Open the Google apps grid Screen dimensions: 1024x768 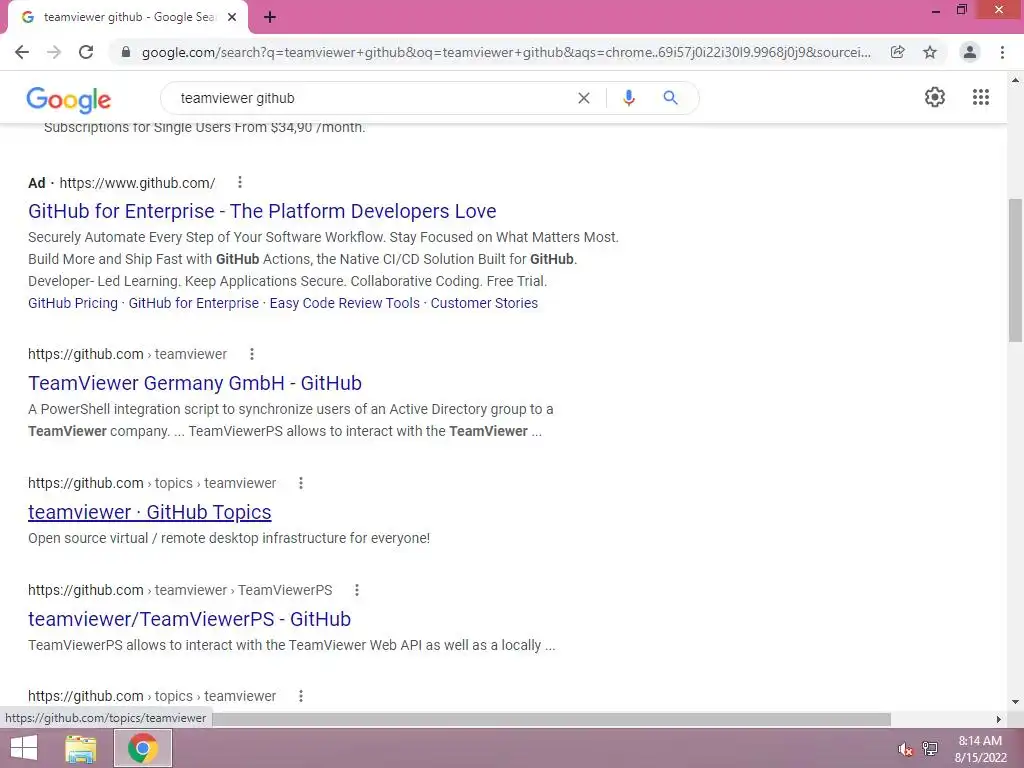[x=981, y=97]
